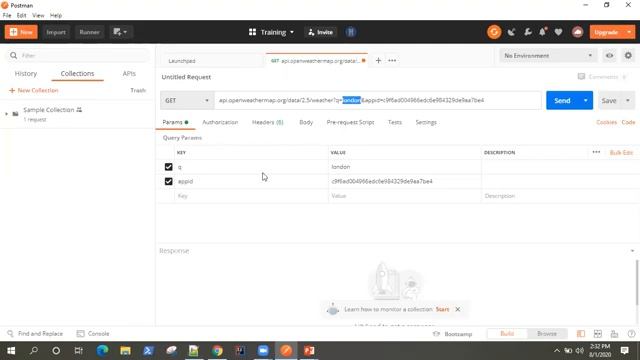This screenshot has height=360, width=640.
Task: Click the sidebar Filter search field
Action: pyautogui.click(x=78, y=56)
